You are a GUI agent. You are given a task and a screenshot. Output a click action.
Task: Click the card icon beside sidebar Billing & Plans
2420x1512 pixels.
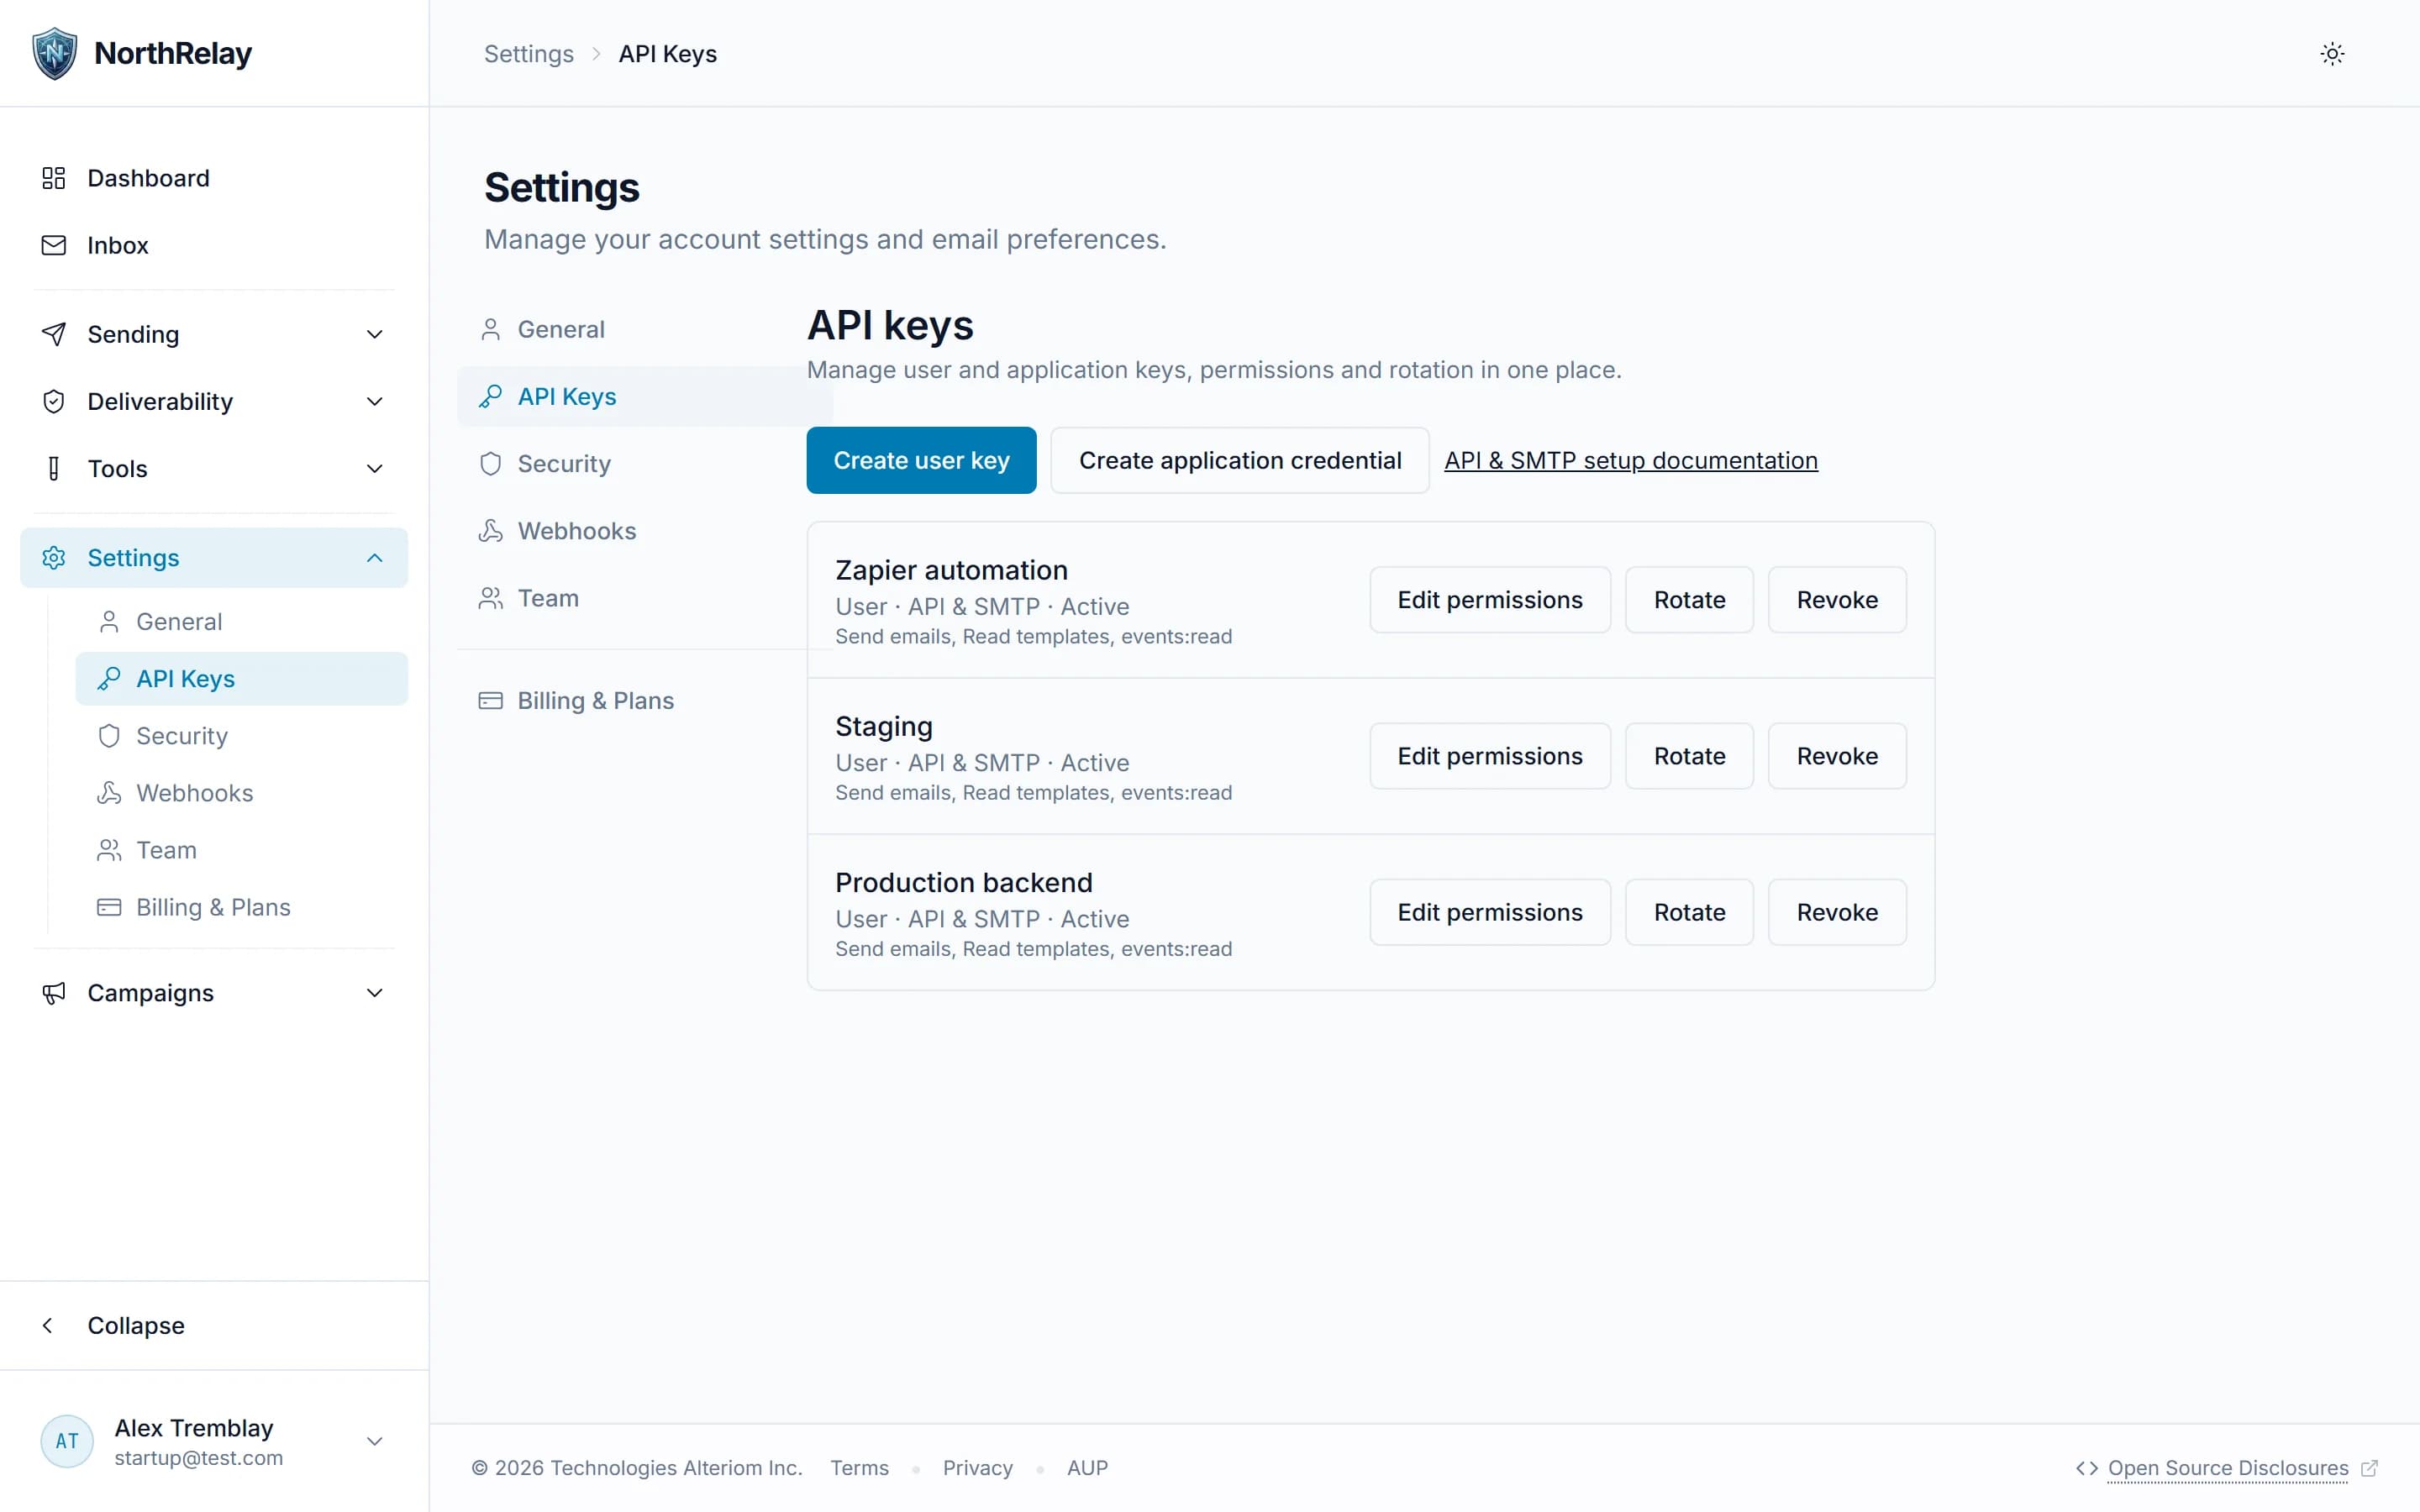[x=109, y=907]
